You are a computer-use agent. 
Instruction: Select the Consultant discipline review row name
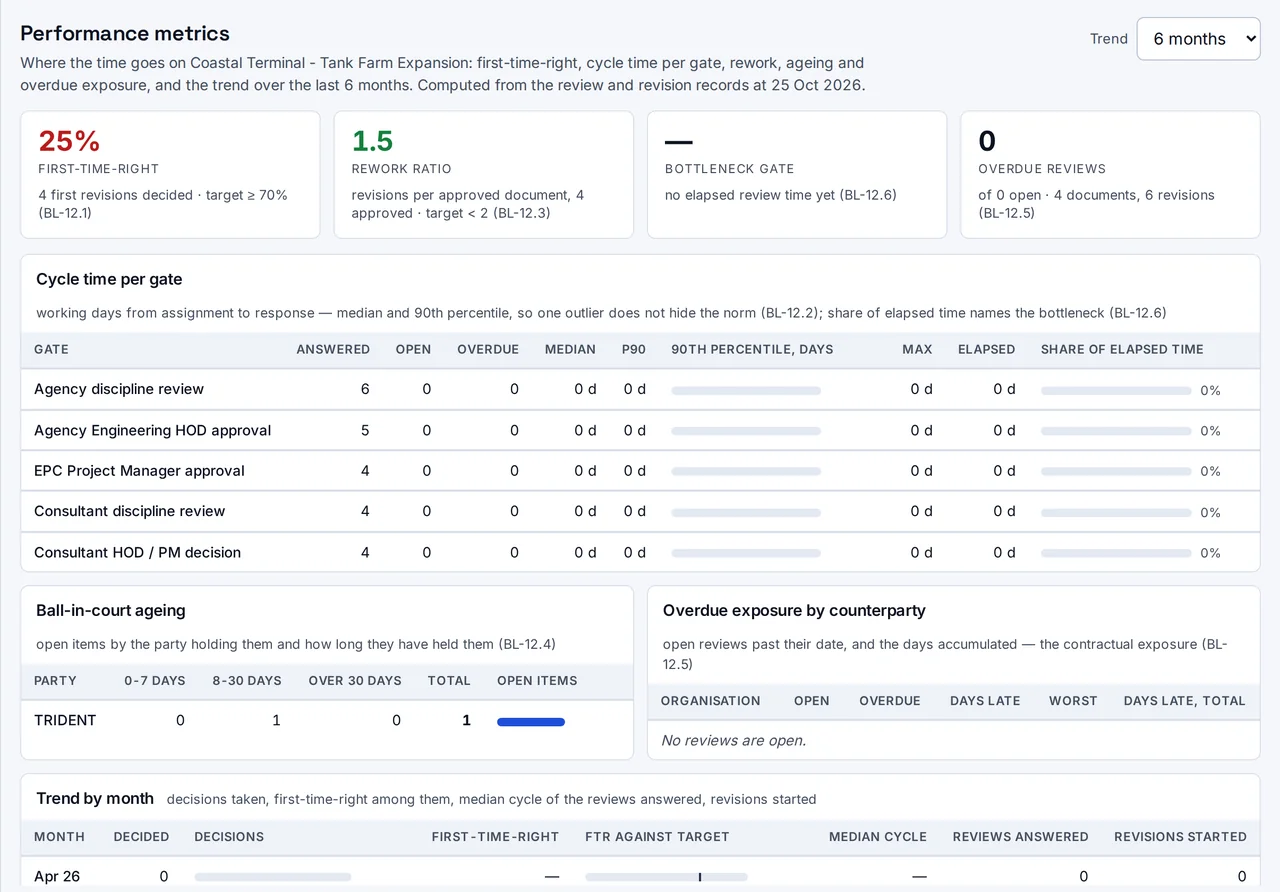tap(129, 511)
